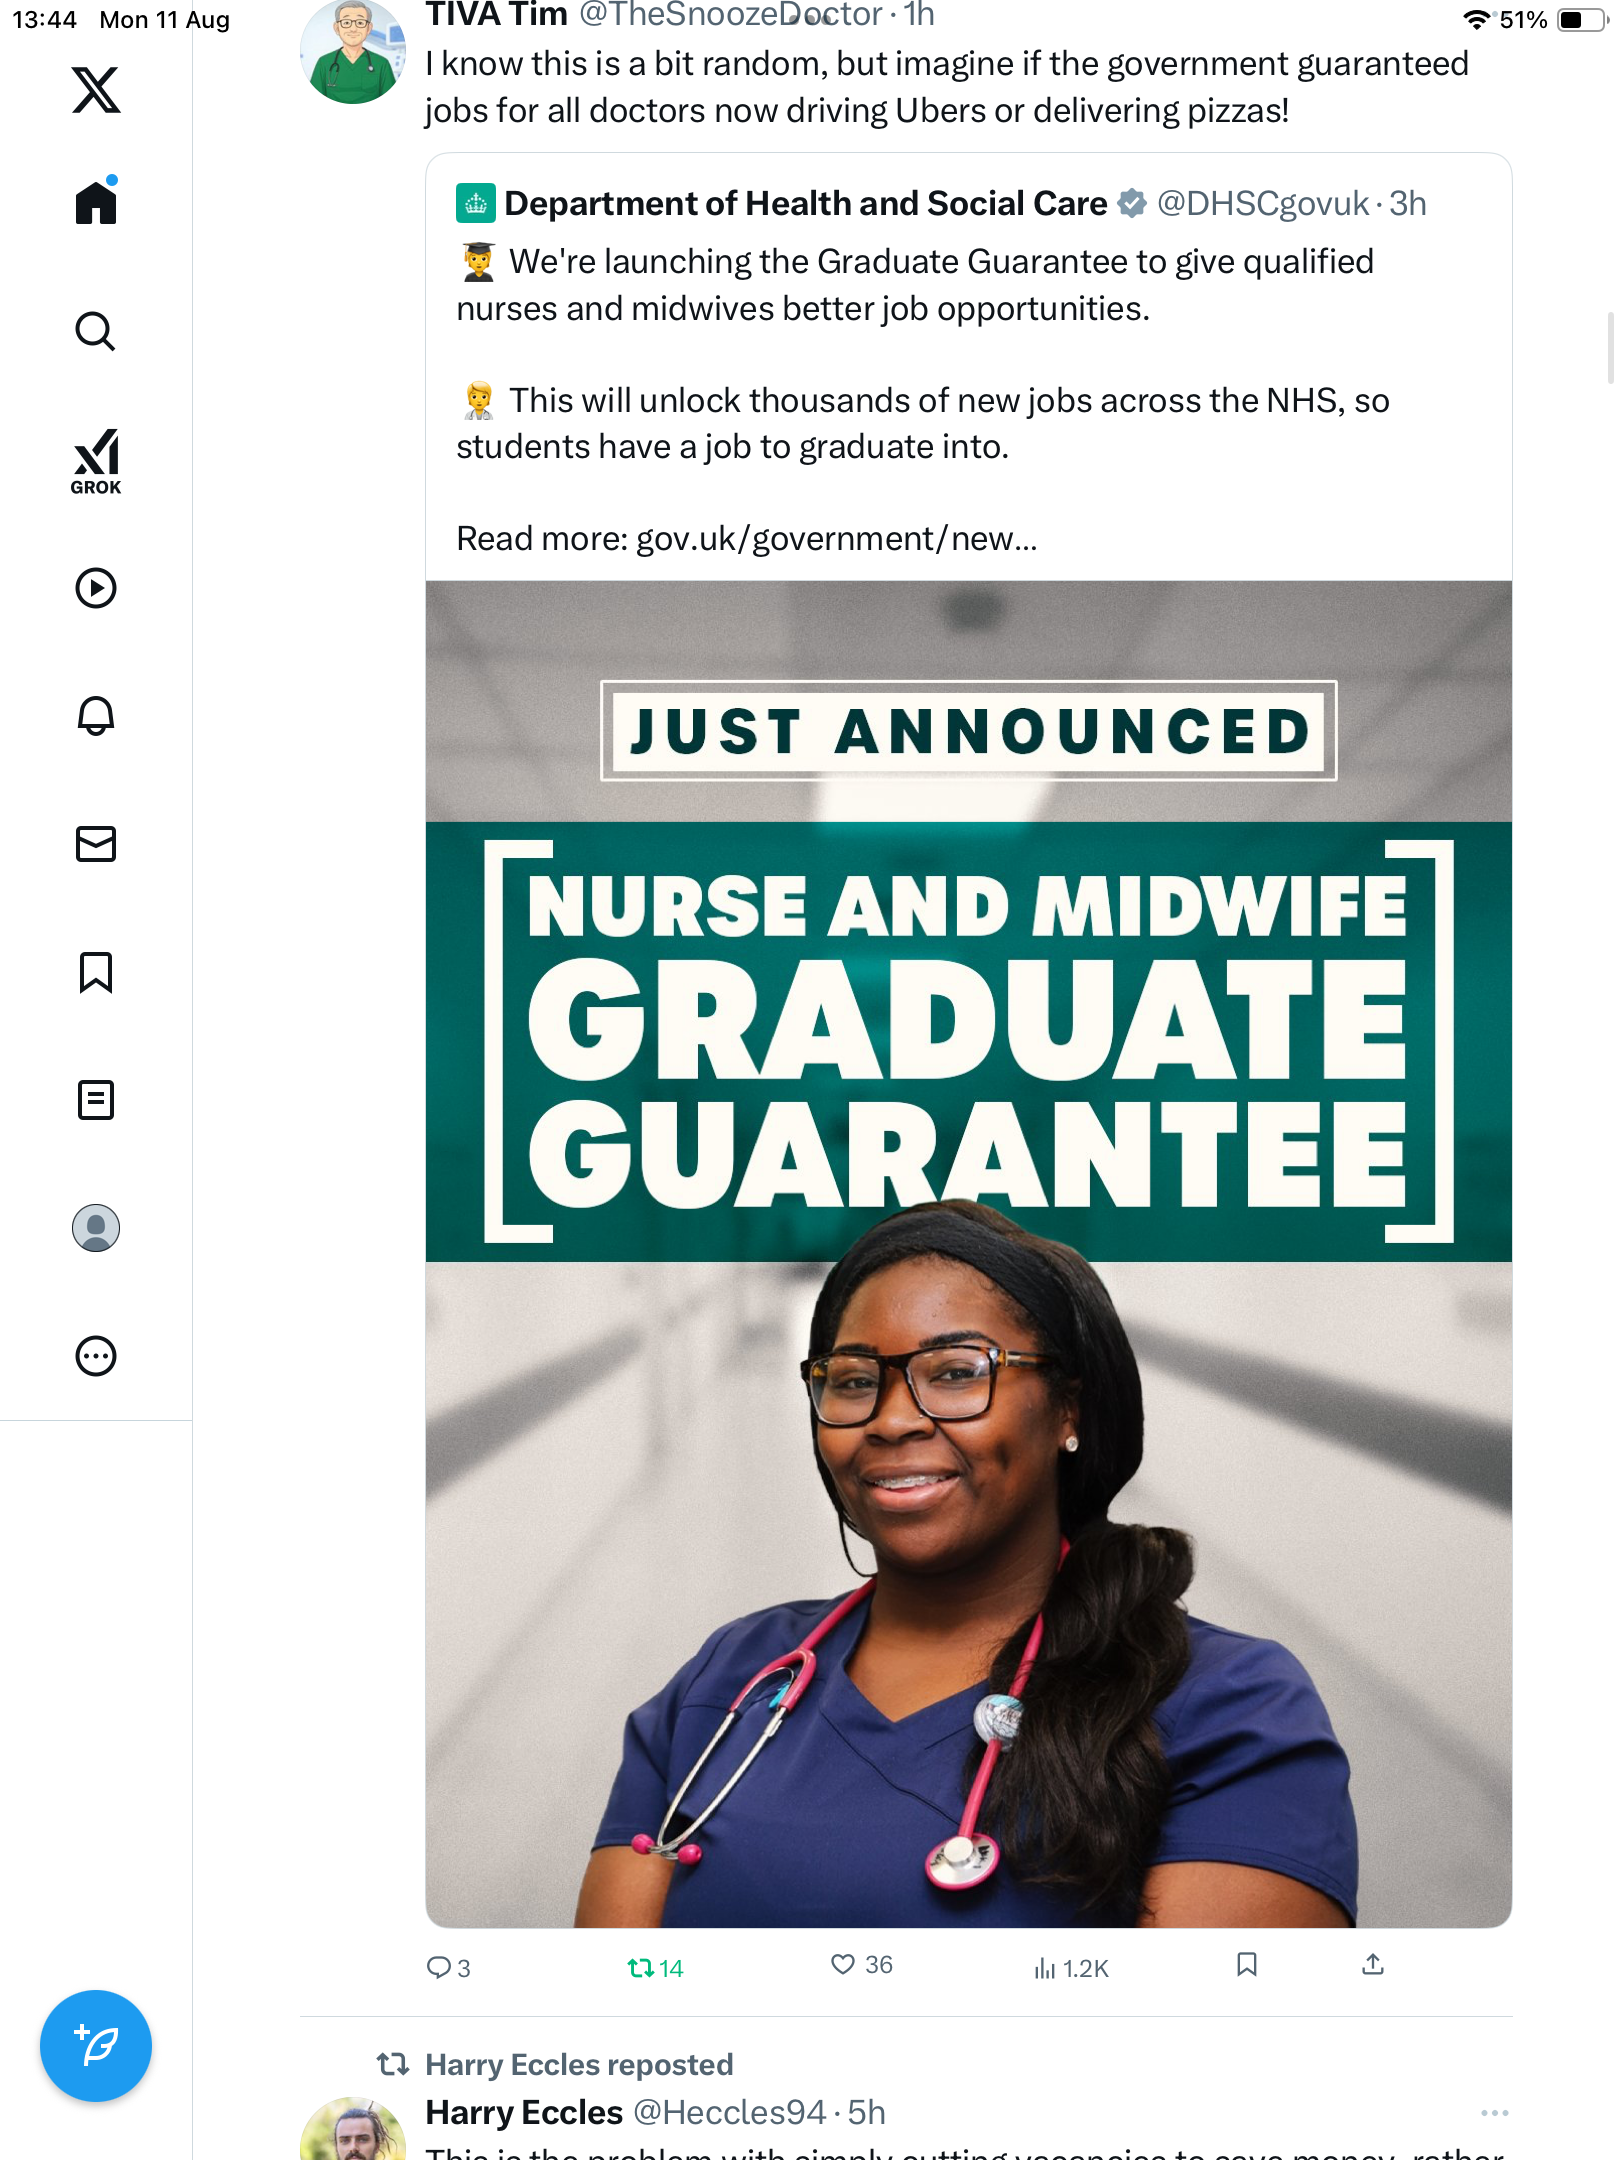Share TIVA Tim's post
Image resolution: width=1620 pixels, height=2160 pixels.
click(x=1373, y=1964)
